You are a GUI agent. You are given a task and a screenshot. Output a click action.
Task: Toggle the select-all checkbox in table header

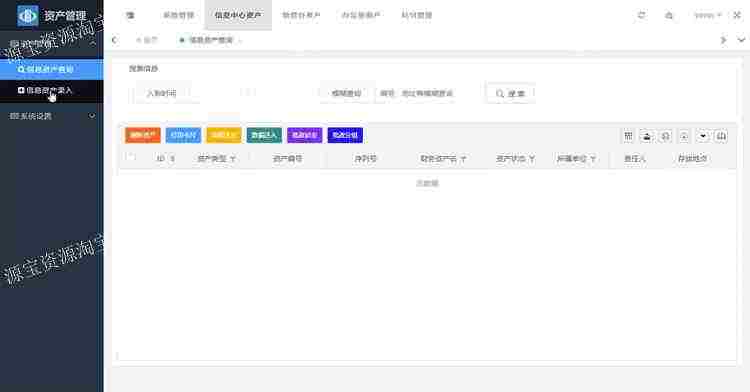click(x=130, y=157)
